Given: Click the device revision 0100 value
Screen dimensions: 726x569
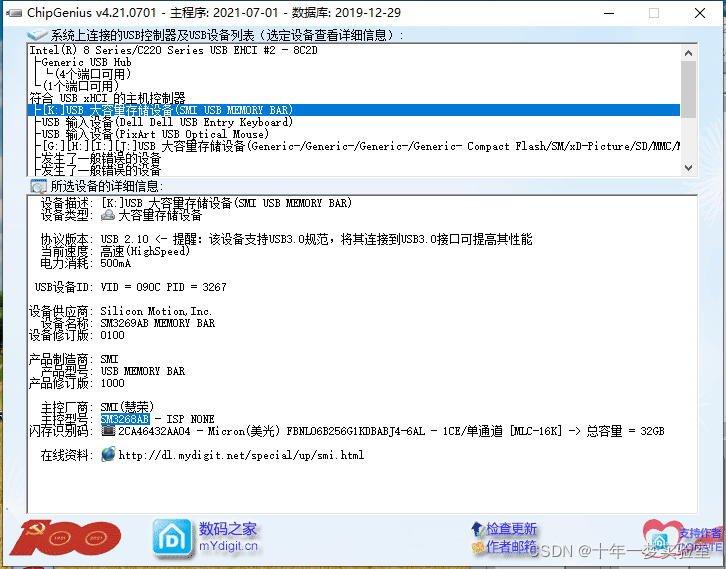Looking at the screenshot, I should tap(113, 335).
